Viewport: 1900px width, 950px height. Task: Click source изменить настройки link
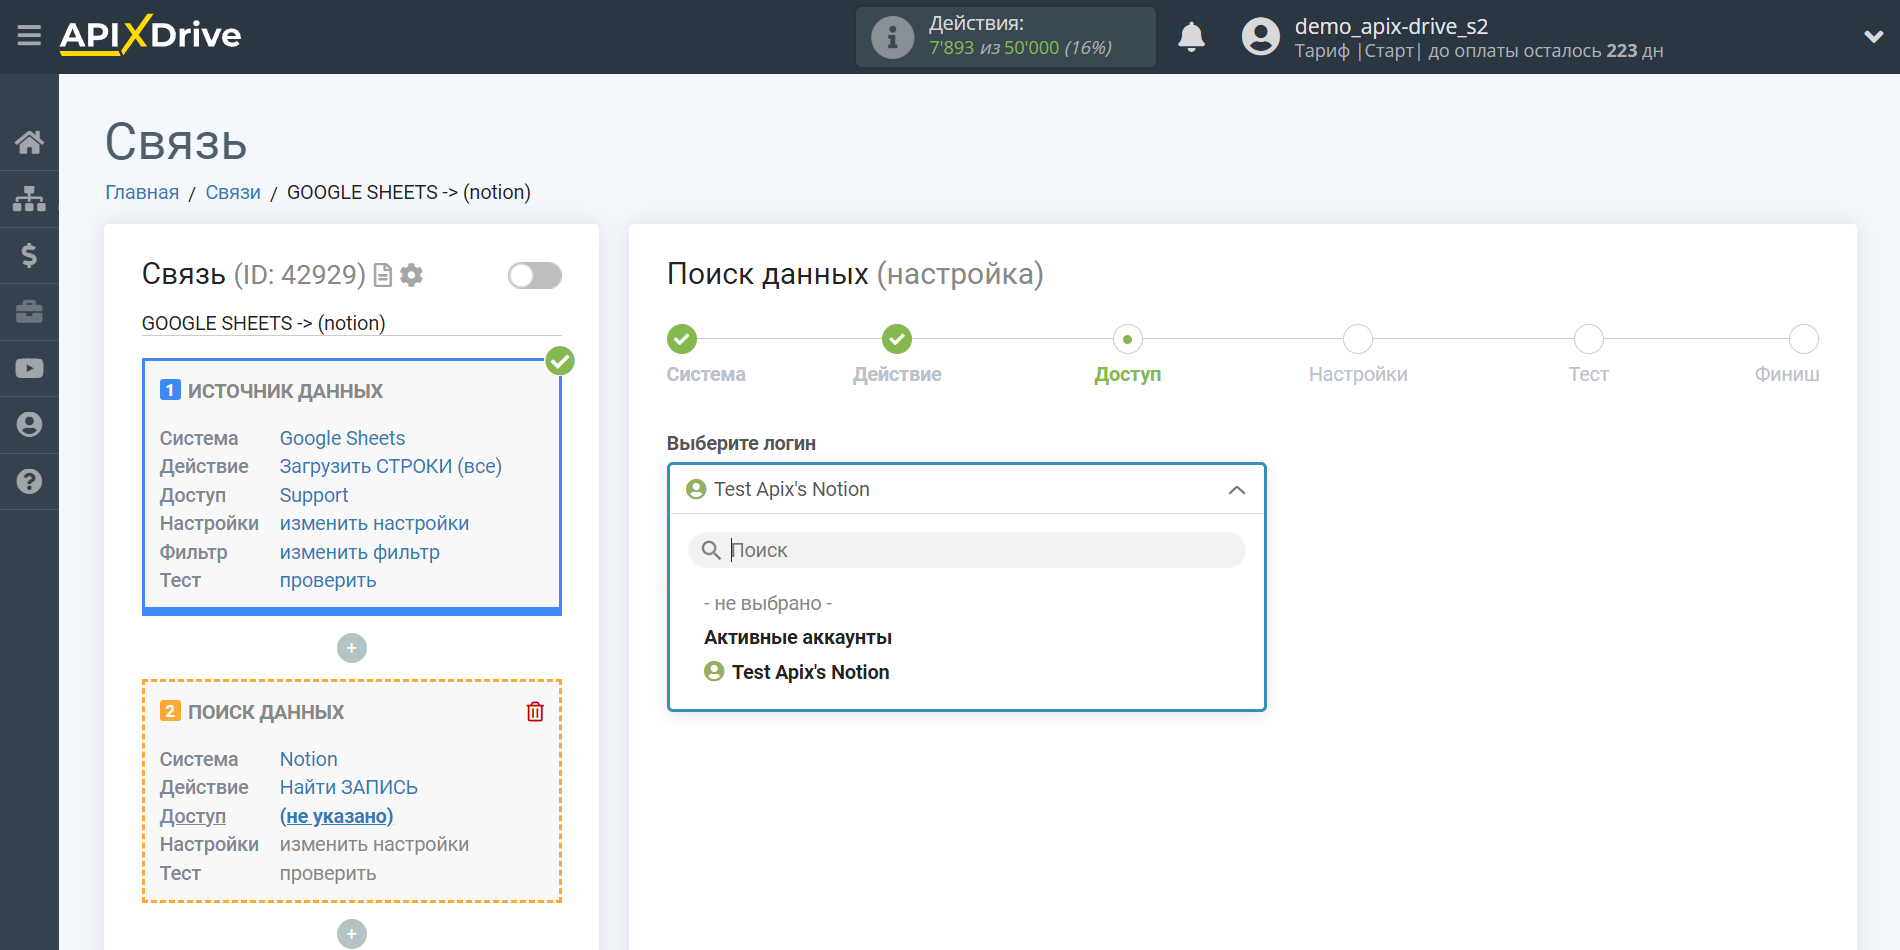(374, 523)
